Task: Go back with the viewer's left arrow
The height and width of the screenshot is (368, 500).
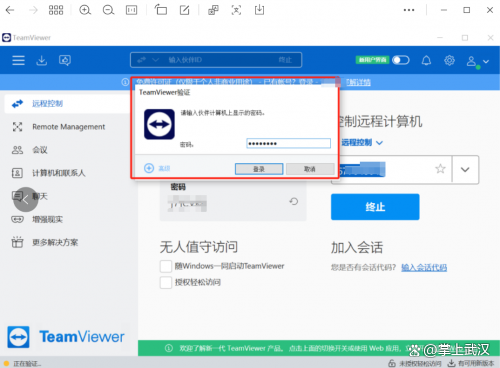Action: coord(10,10)
